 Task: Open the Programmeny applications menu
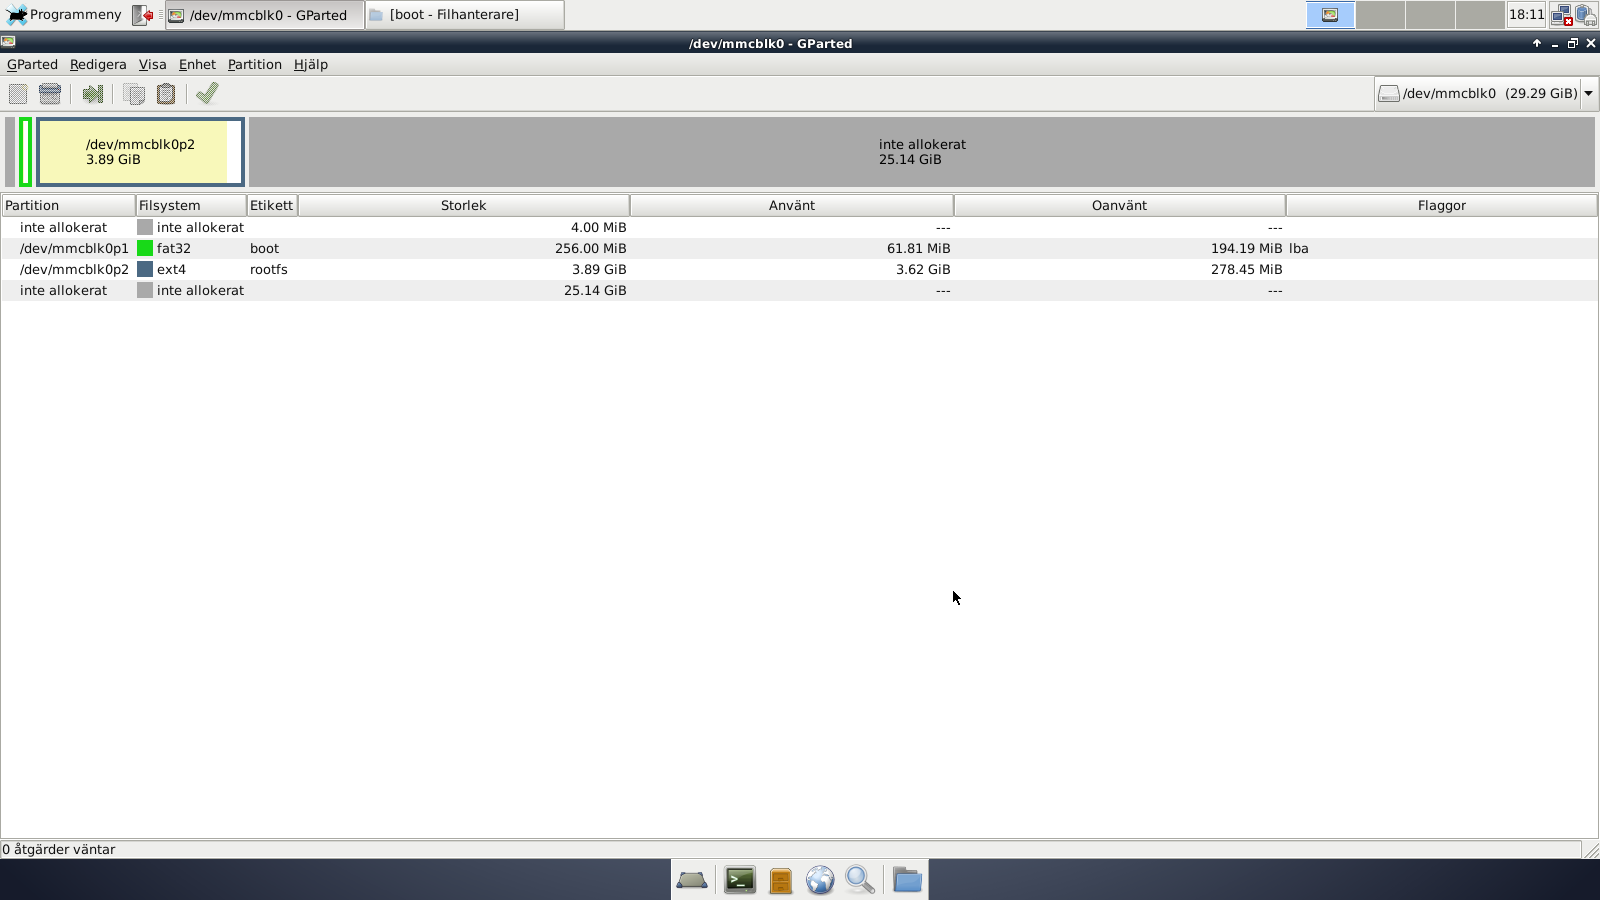pos(64,15)
